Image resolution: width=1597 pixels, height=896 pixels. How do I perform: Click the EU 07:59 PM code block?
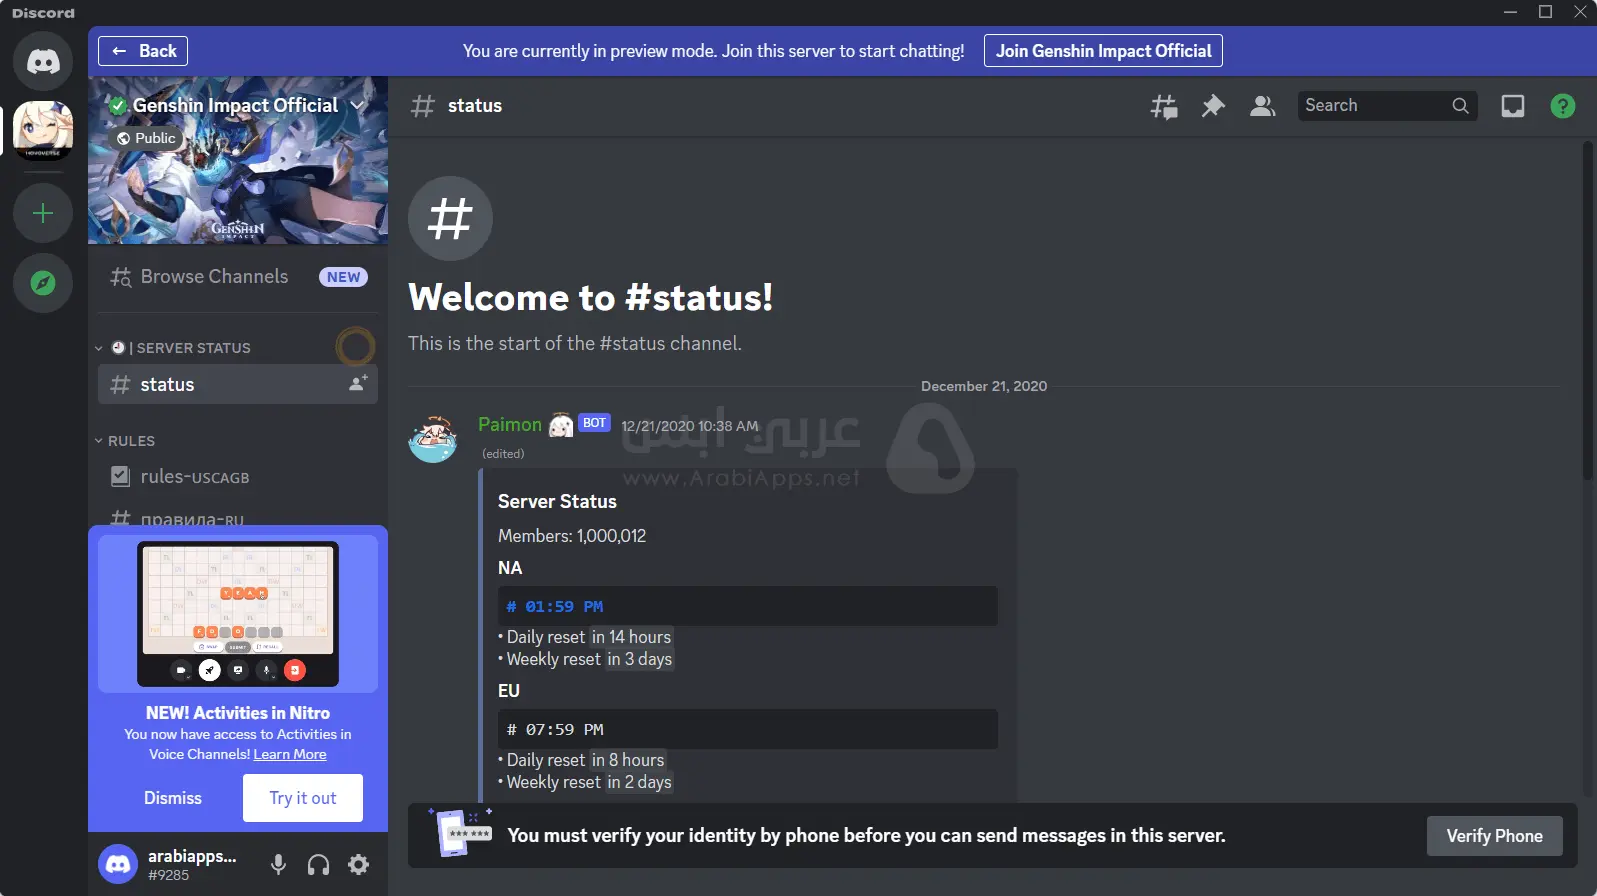[748, 729]
